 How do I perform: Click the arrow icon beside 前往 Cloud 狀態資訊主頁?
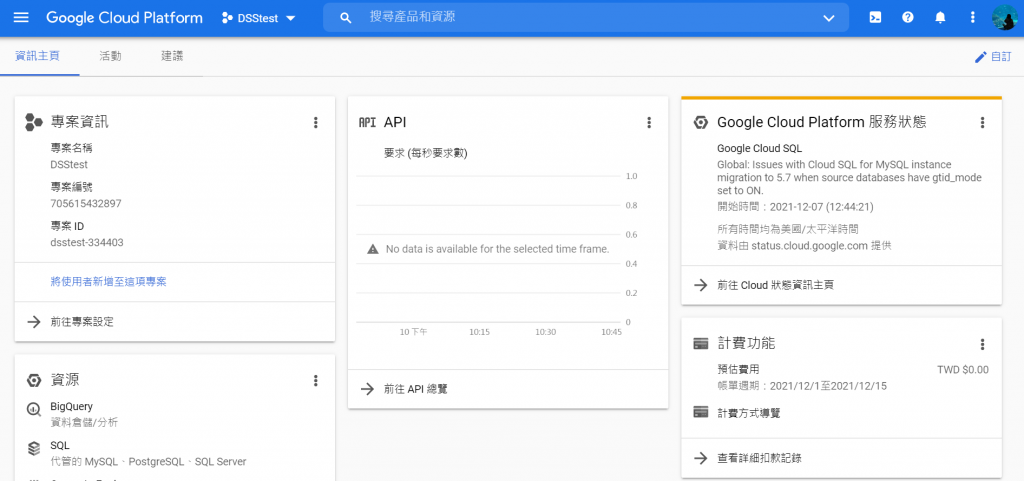[701, 285]
